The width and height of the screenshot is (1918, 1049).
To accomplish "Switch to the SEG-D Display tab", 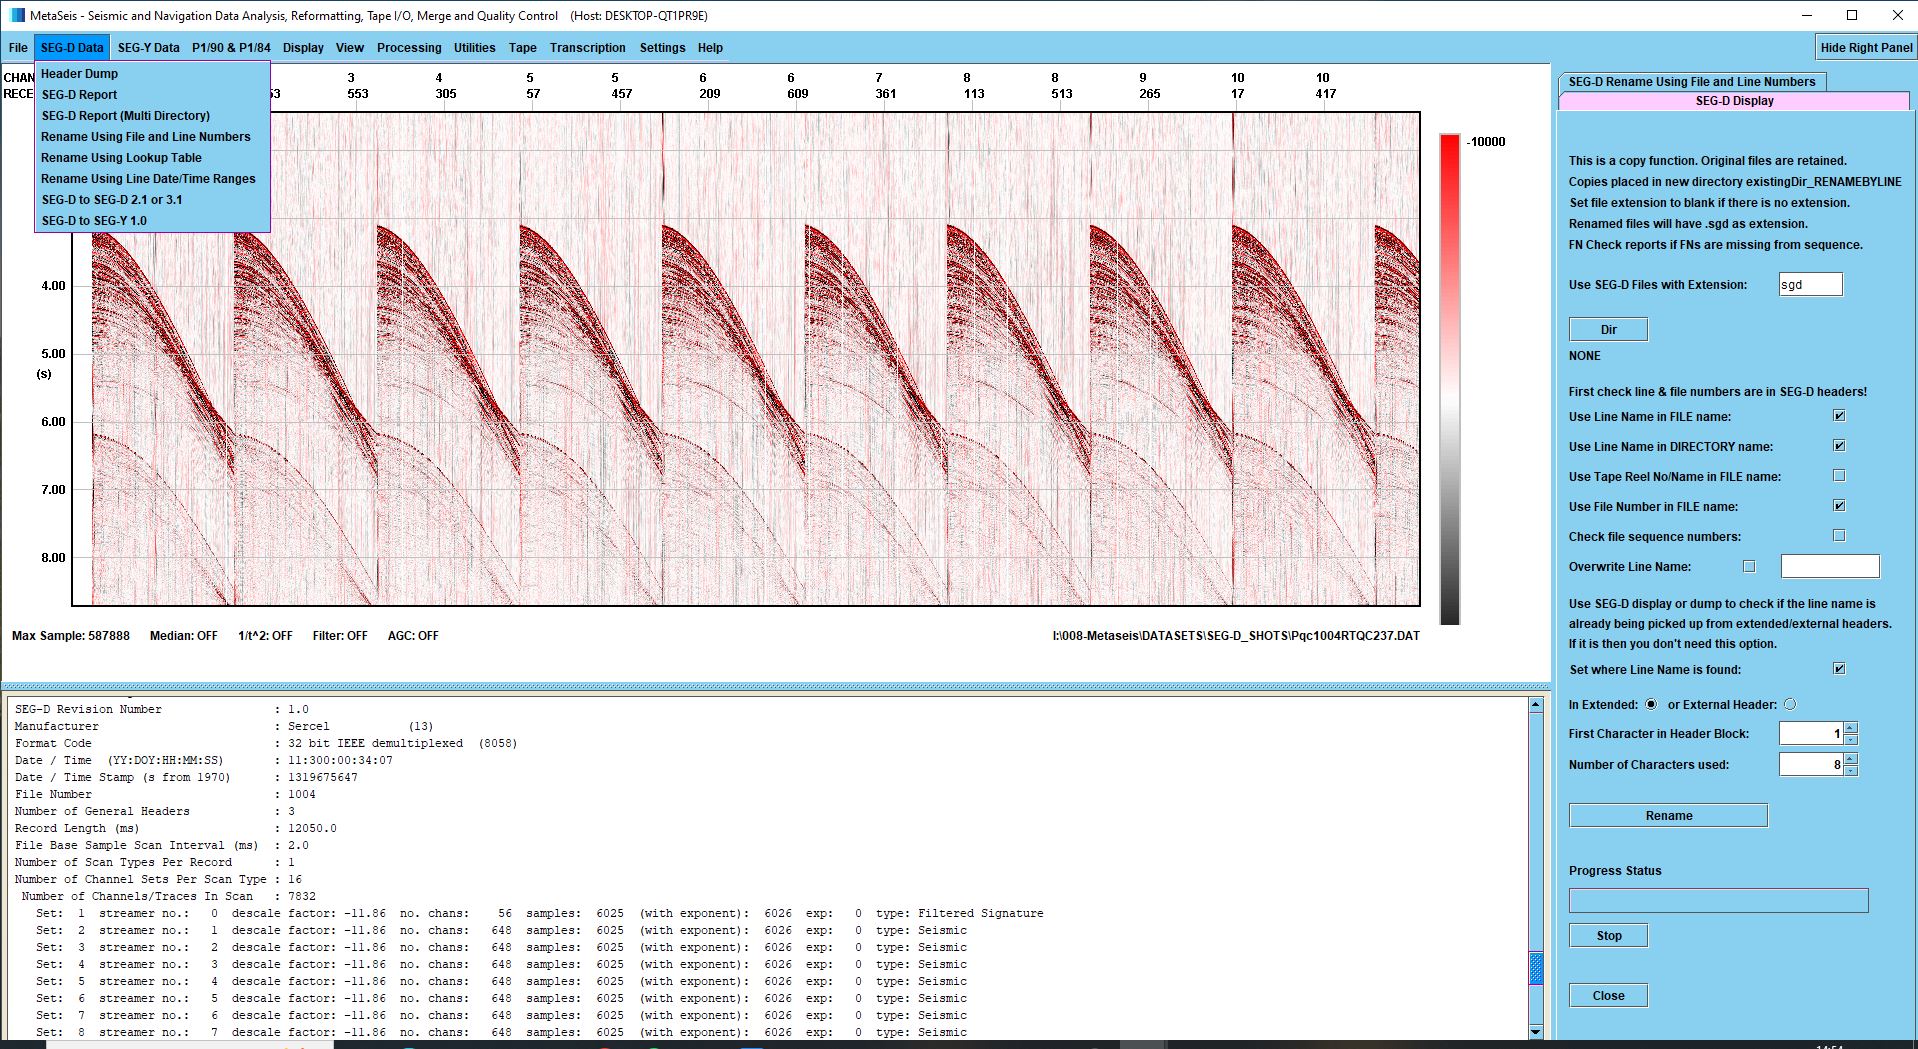I will pyautogui.click(x=1733, y=101).
